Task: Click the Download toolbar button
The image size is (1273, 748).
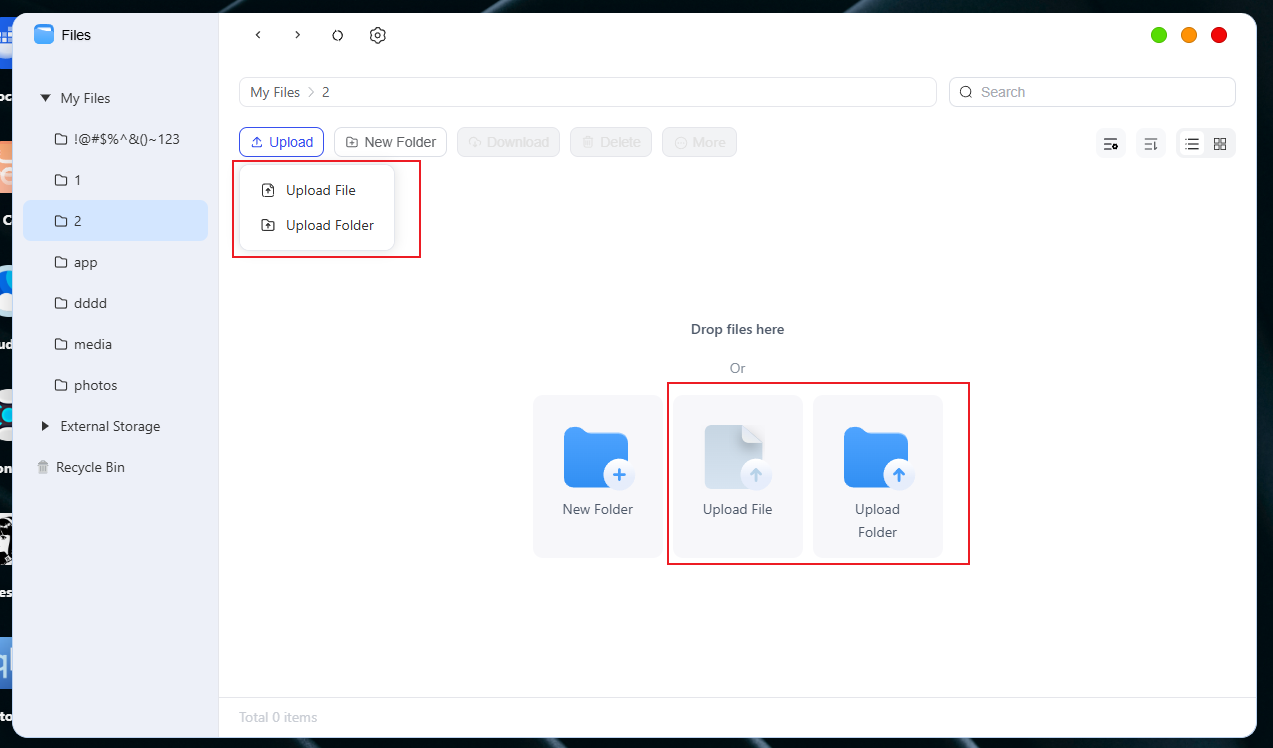Action: (509, 142)
